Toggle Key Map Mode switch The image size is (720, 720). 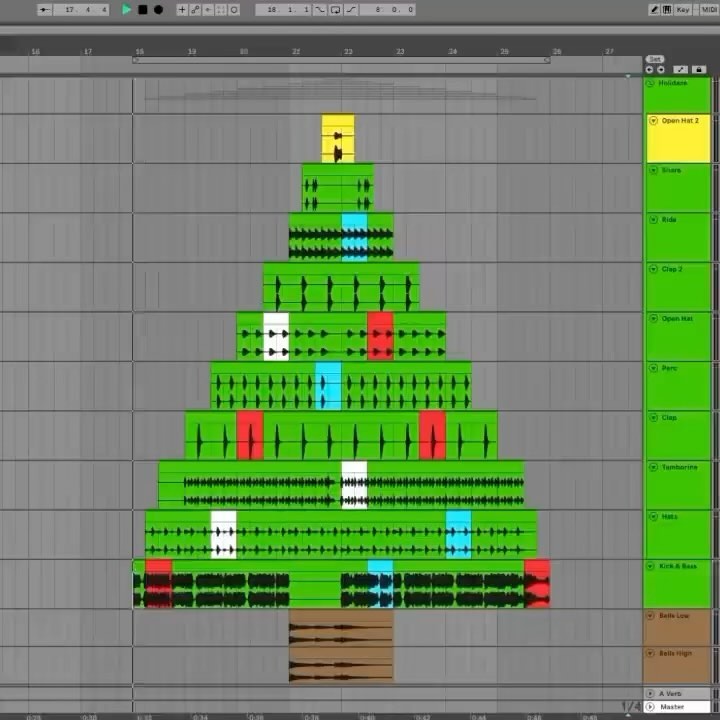tap(683, 10)
